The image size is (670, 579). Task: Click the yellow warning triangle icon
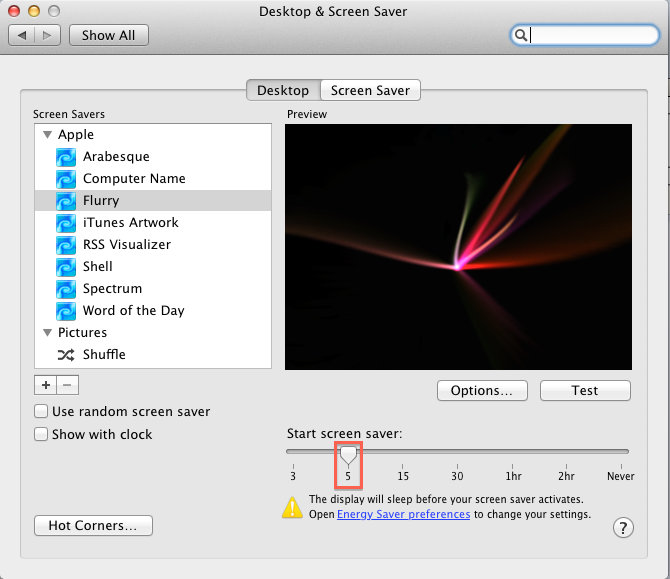pyautogui.click(x=292, y=508)
